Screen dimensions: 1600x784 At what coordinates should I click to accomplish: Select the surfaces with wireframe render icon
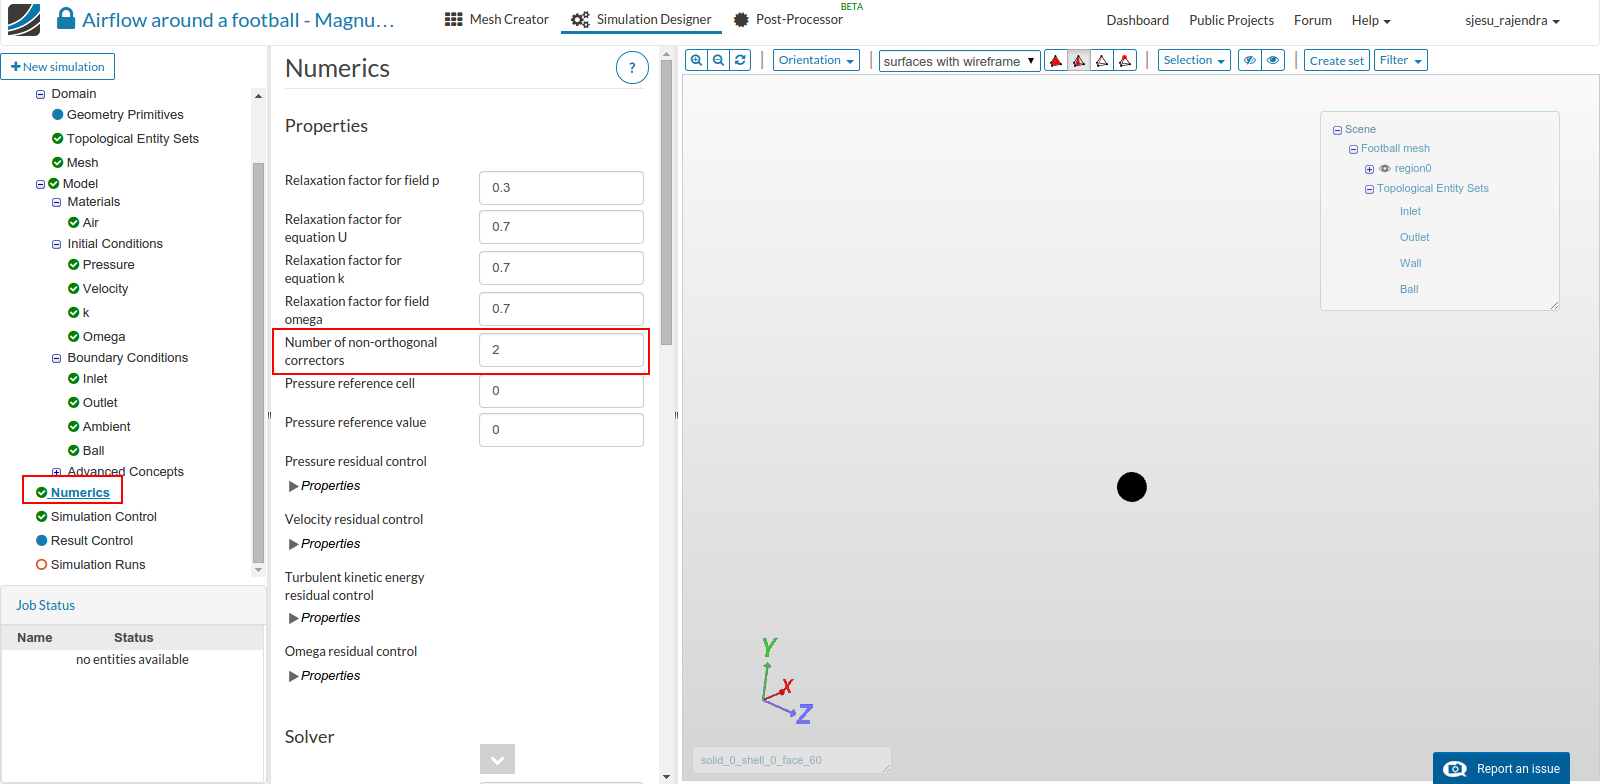click(1079, 61)
